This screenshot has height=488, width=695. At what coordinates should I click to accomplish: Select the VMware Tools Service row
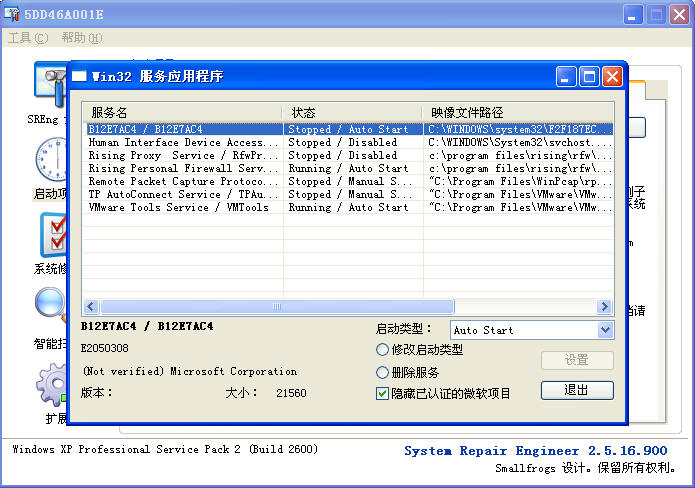tap(348, 207)
